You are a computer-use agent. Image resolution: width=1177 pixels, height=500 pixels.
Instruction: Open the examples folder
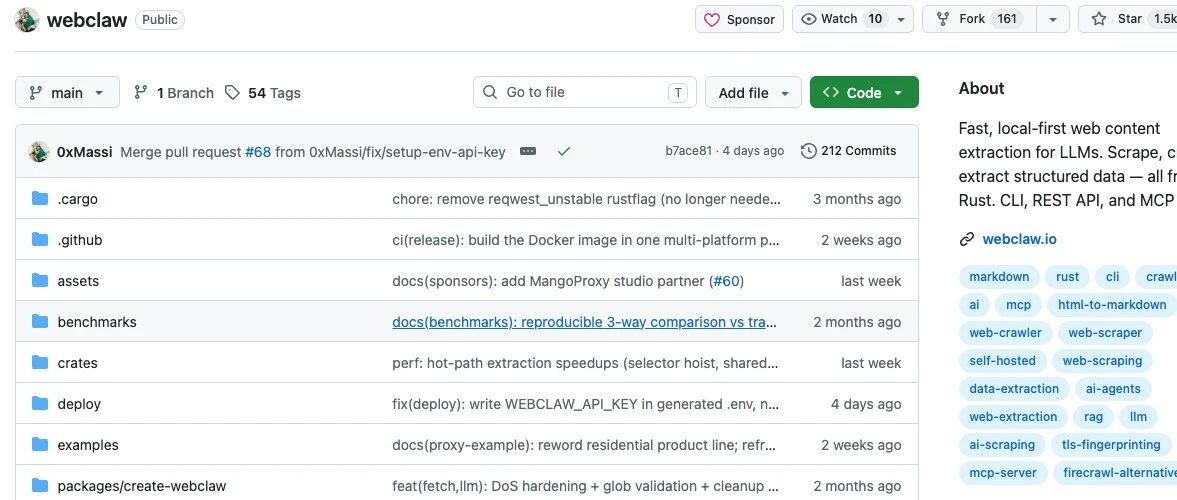[x=88, y=445]
